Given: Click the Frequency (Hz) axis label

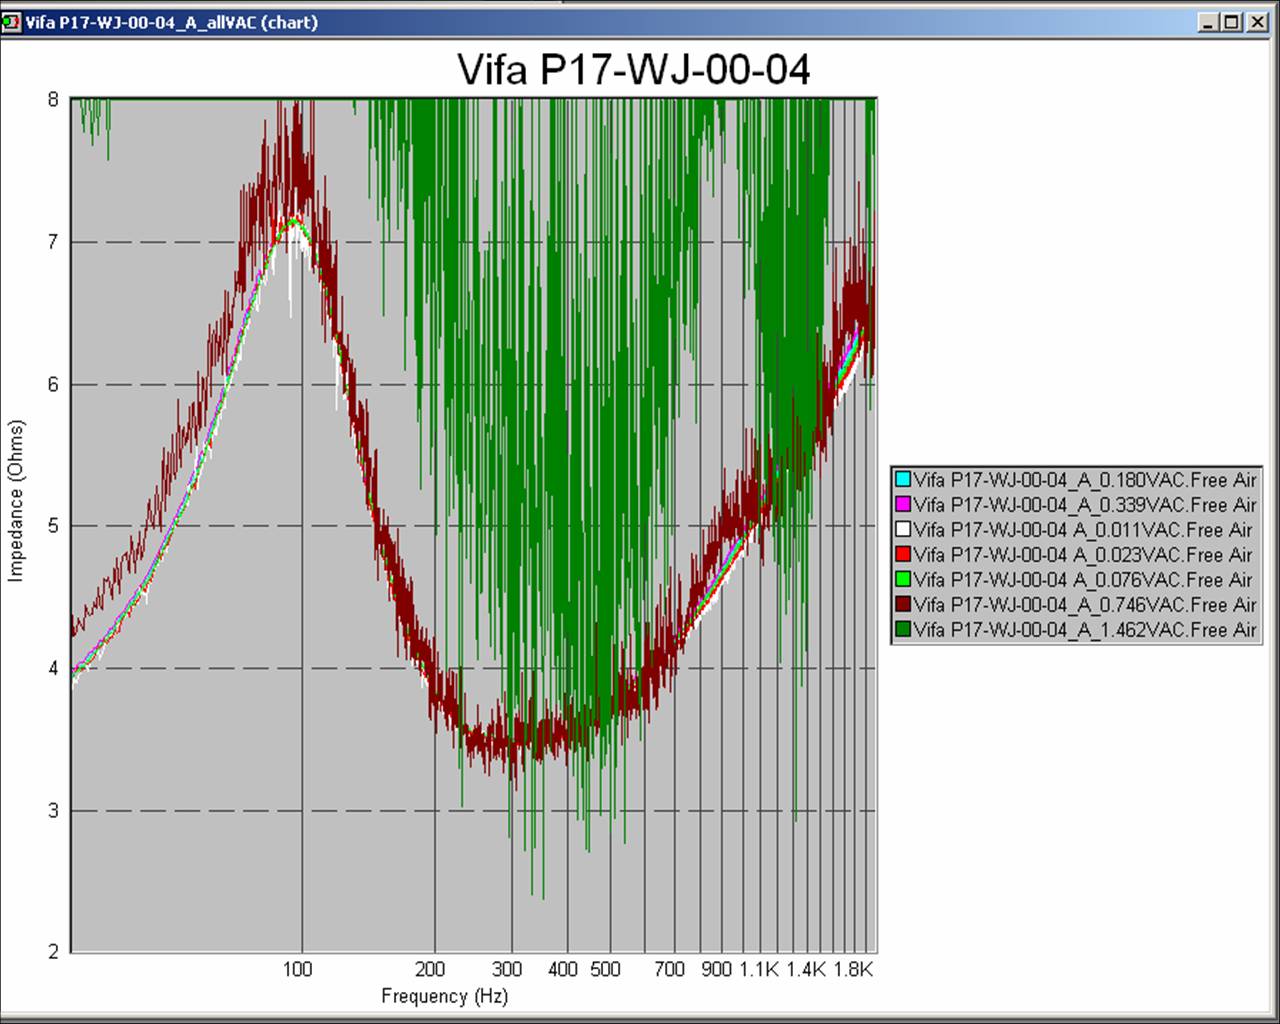Looking at the screenshot, I should coord(445,996).
